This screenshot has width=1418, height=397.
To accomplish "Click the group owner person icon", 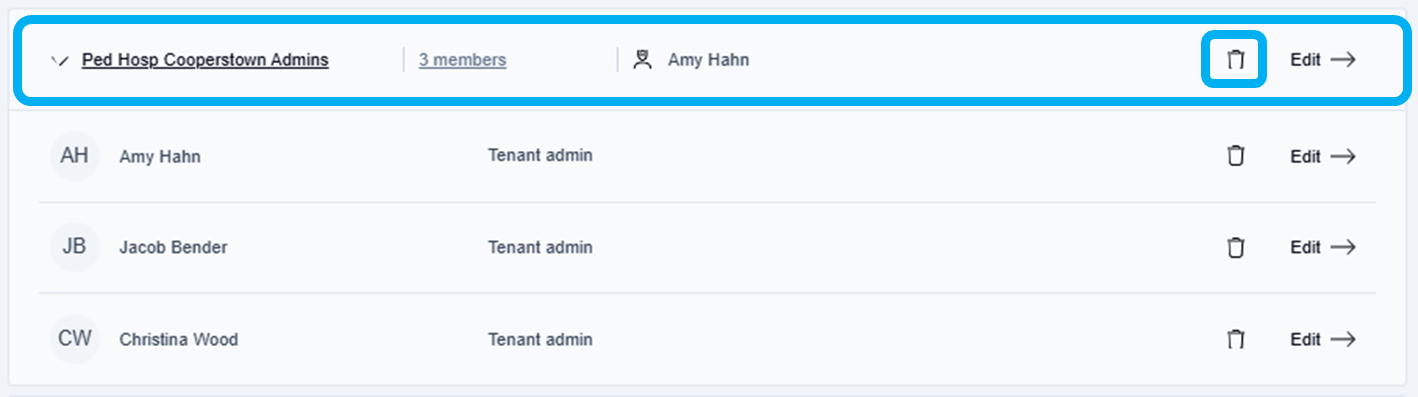I will point(642,60).
